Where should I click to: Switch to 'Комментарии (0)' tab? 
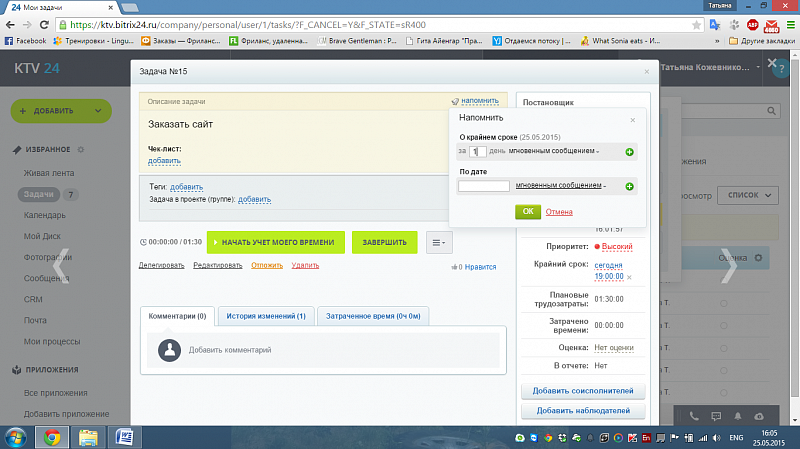(x=177, y=316)
